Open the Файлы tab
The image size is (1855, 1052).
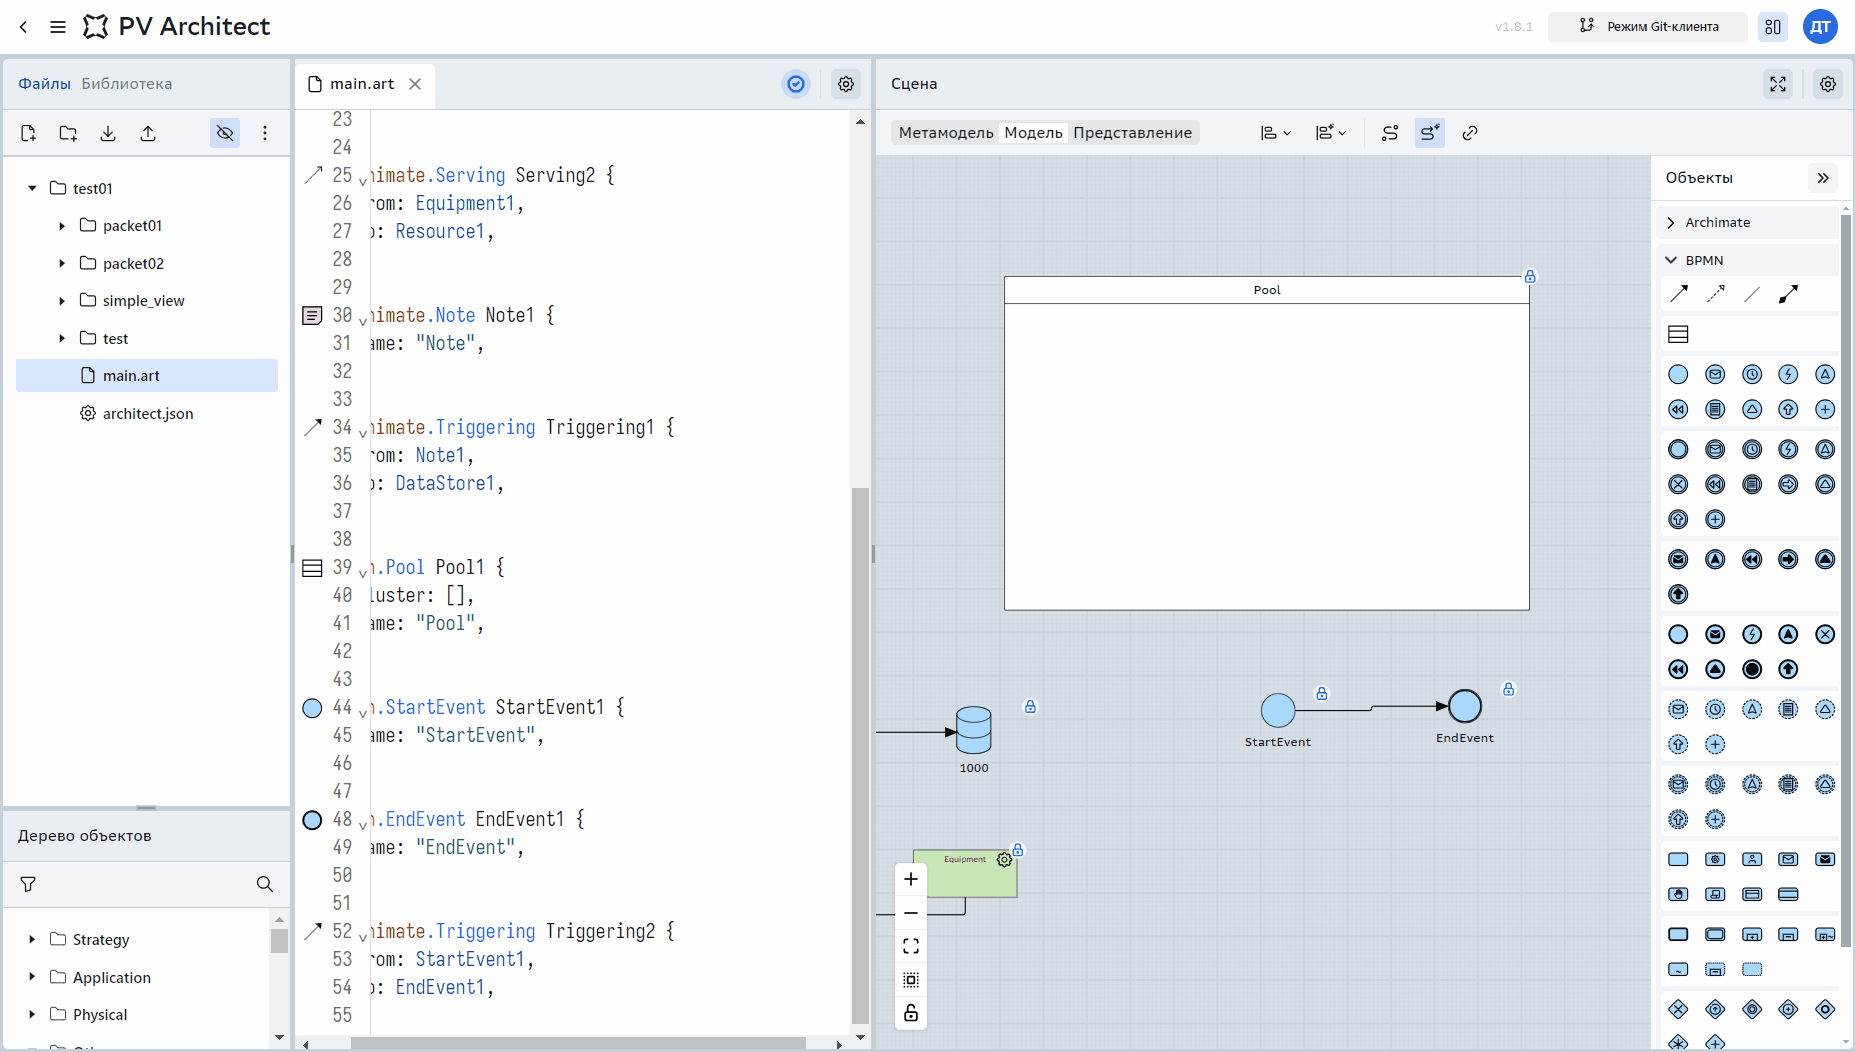(x=44, y=84)
